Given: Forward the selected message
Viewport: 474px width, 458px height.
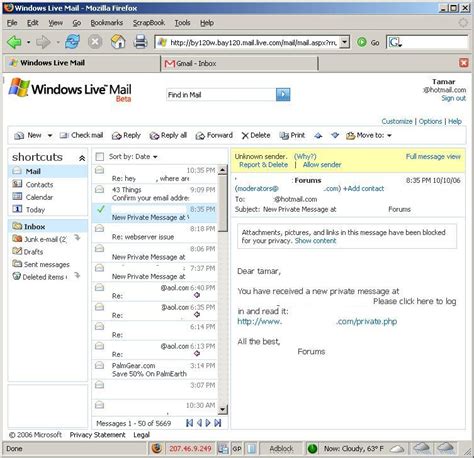Looking at the screenshot, I should 214,135.
